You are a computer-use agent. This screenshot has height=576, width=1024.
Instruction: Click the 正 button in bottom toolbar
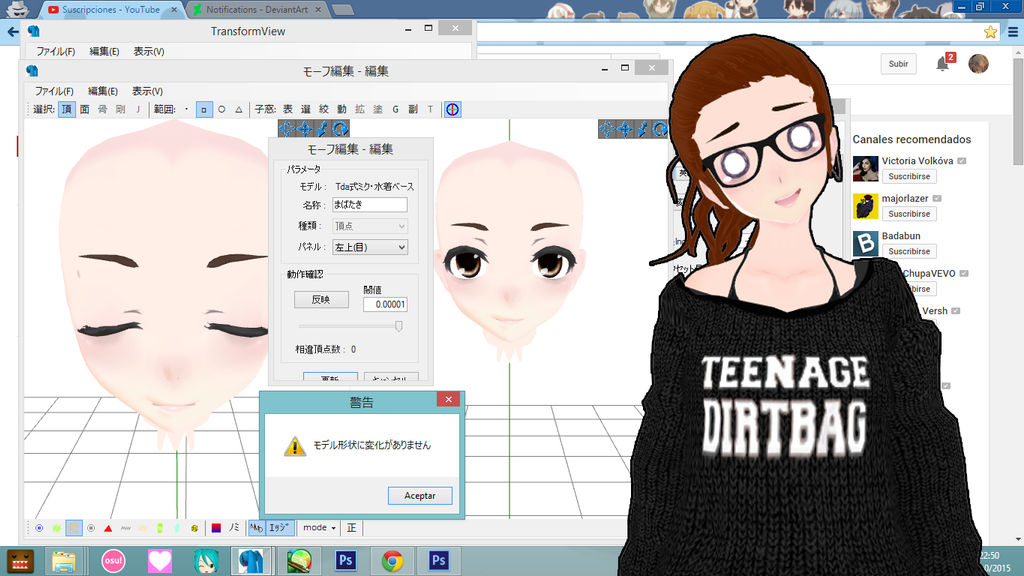click(352, 527)
